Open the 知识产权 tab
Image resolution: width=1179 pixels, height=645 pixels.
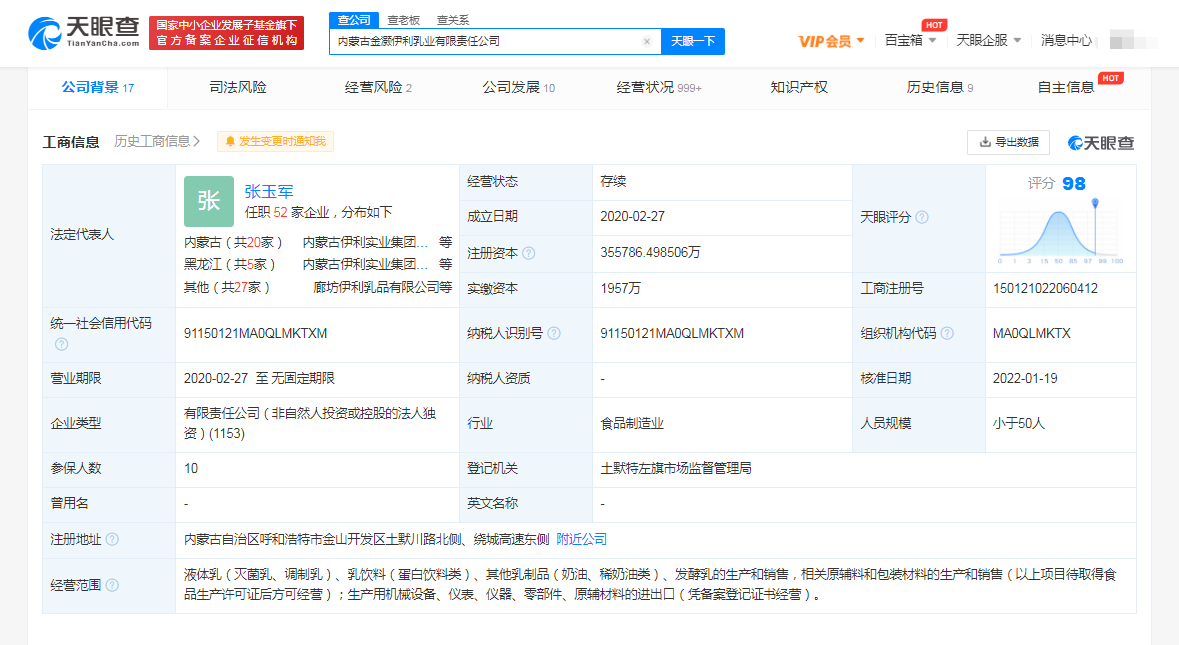(799, 88)
